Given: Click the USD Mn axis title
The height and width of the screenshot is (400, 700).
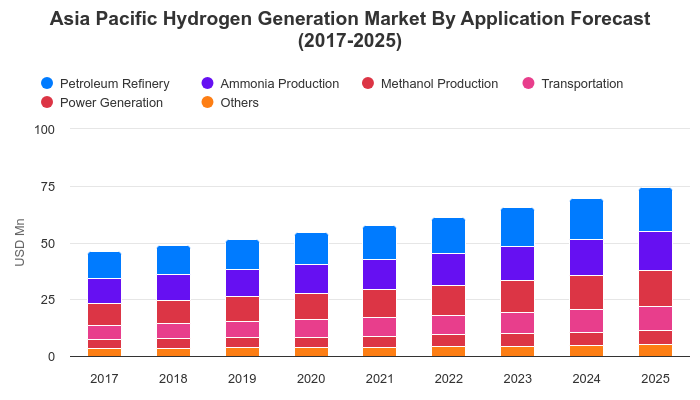Looking at the screenshot, I should point(20,242).
